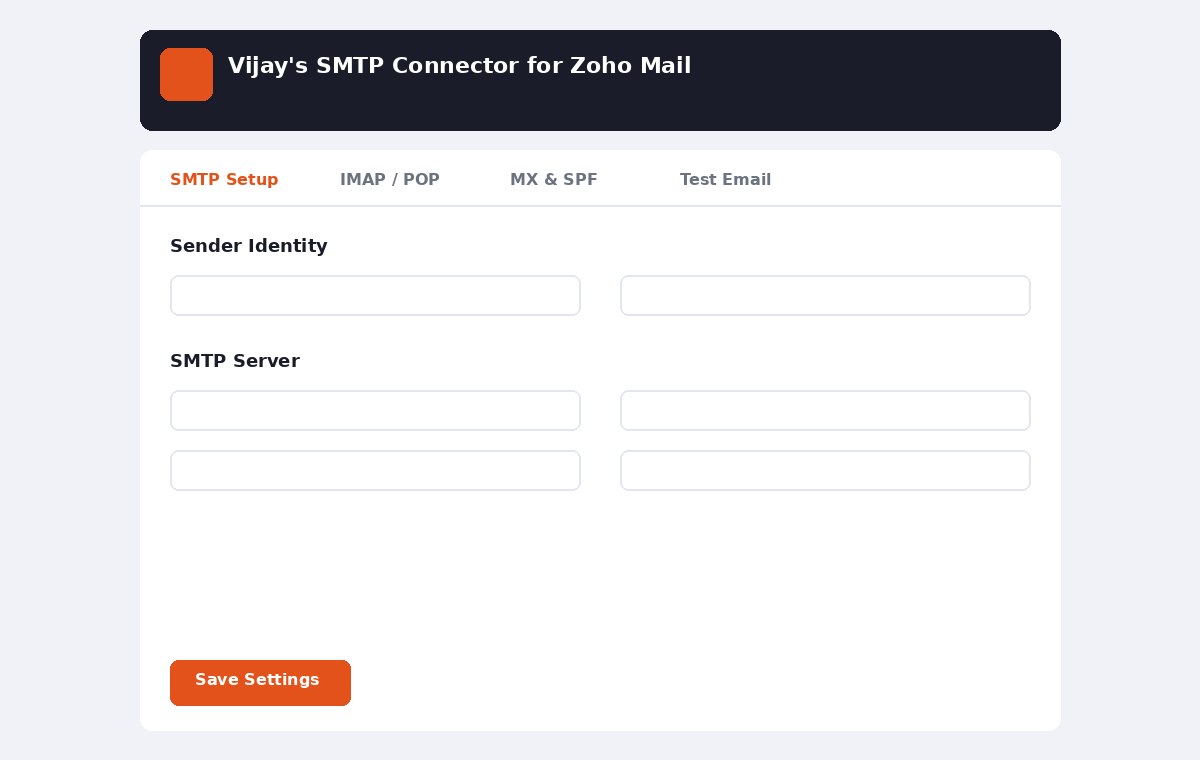Select the Test Email tab
Viewport: 1200px width, 760px height.
click(x=725, y=180)
